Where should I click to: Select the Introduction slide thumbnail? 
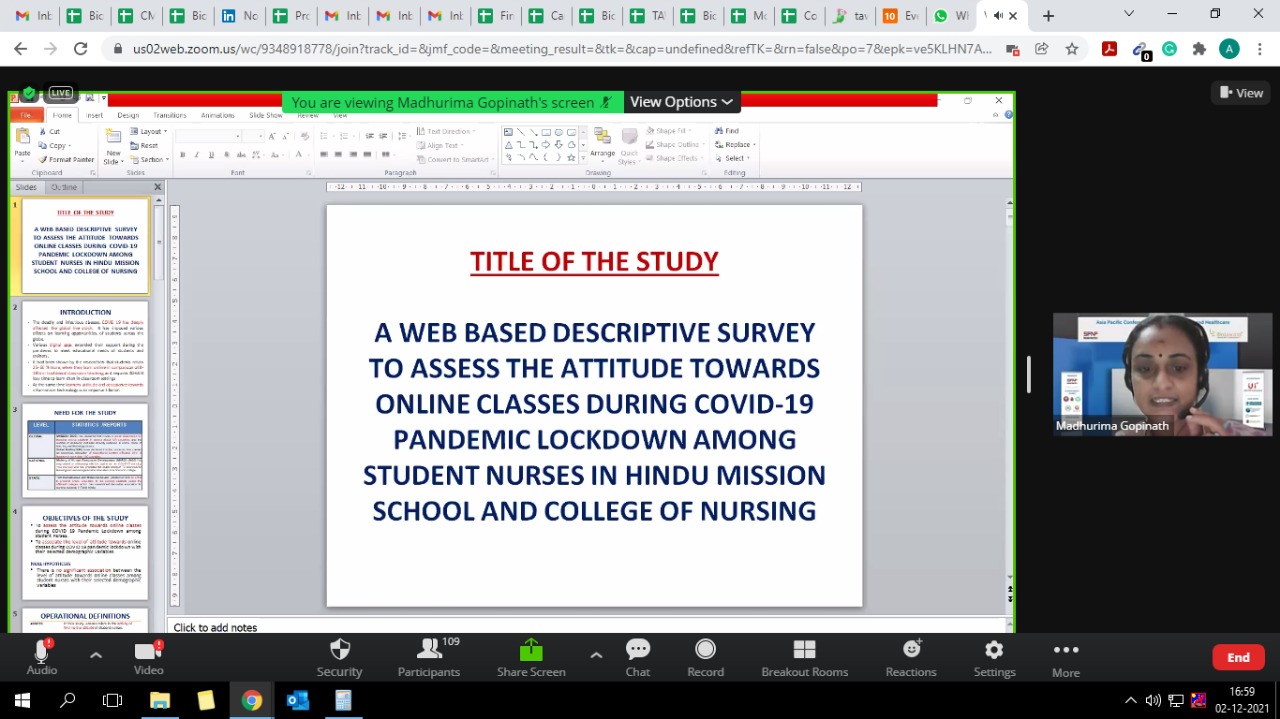pyautogui.click(x=85, y=348)
